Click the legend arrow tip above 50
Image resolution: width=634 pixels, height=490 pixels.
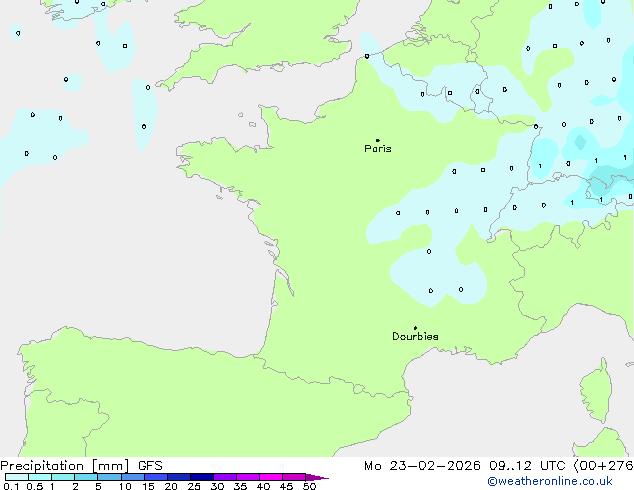pyautogui.click(x=317, y=477)
